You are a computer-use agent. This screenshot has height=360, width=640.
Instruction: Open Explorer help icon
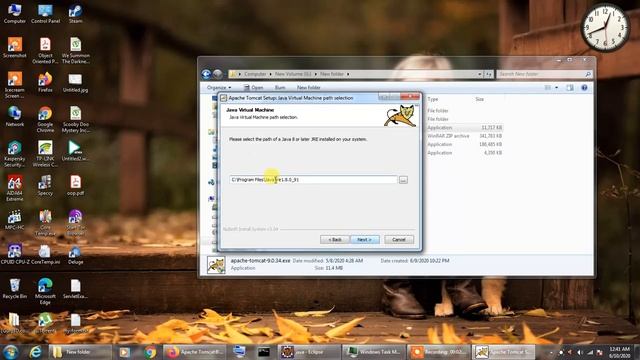click(x=584, y=88)
